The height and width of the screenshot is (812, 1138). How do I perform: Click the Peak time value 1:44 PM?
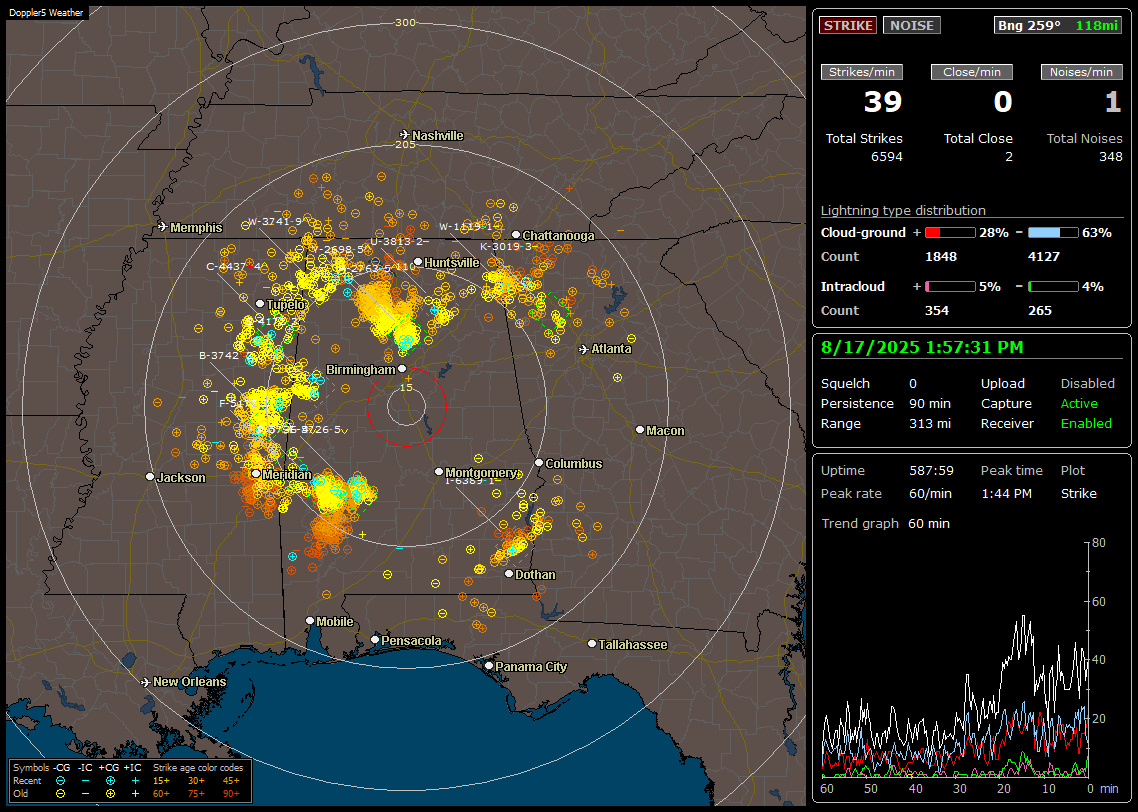point(1006,493)
